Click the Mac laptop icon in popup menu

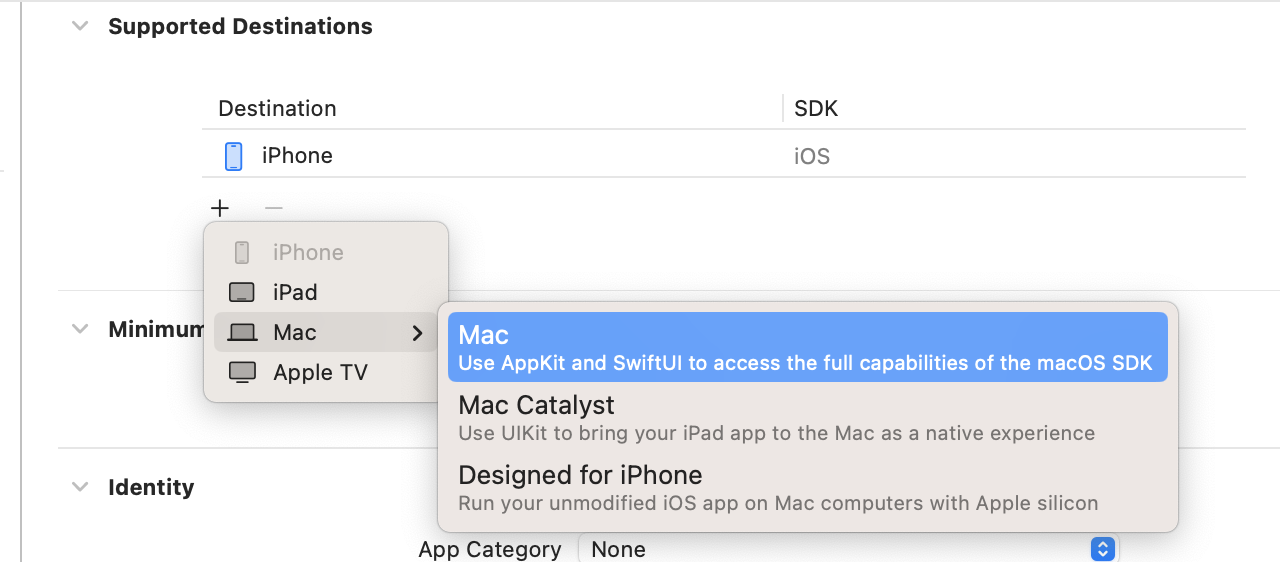242,332
